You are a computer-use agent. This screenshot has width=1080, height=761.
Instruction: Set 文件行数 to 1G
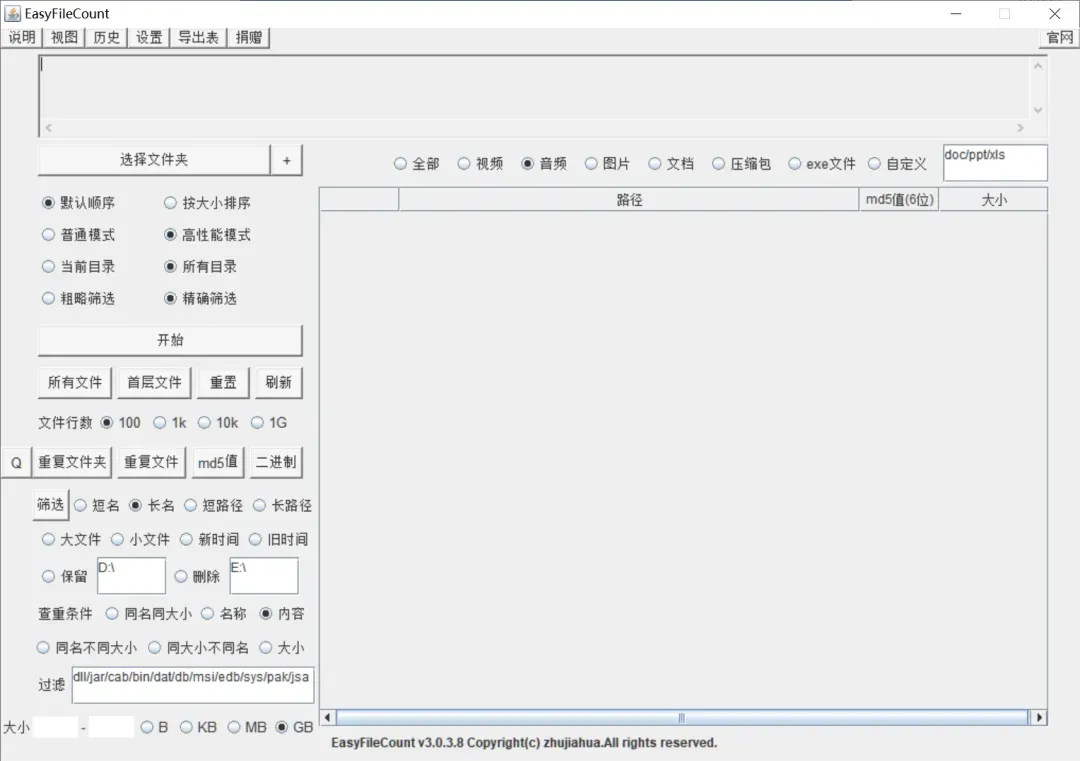pyautogui.click(x=269, y=423)
